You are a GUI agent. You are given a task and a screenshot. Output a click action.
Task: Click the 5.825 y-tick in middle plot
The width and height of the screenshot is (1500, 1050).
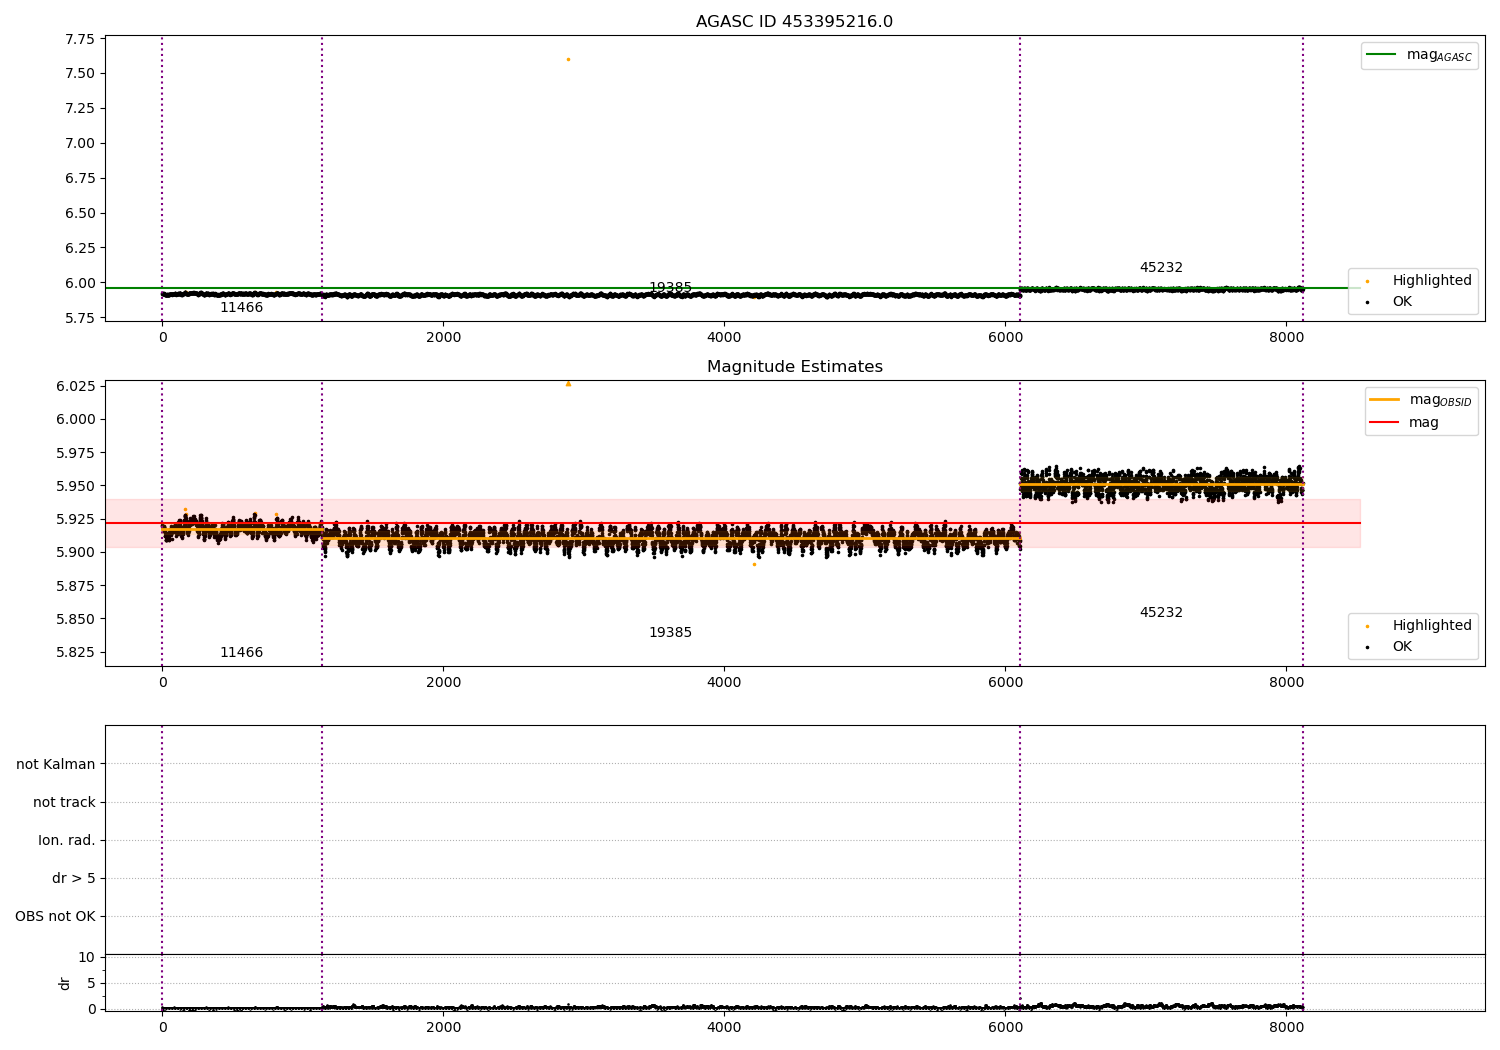point(75,653)
